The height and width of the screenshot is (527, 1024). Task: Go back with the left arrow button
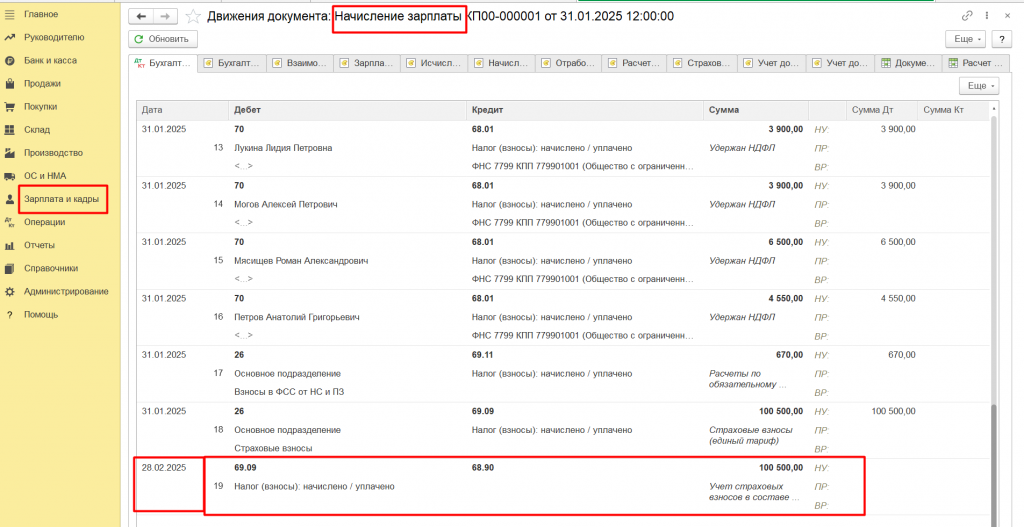141,16
